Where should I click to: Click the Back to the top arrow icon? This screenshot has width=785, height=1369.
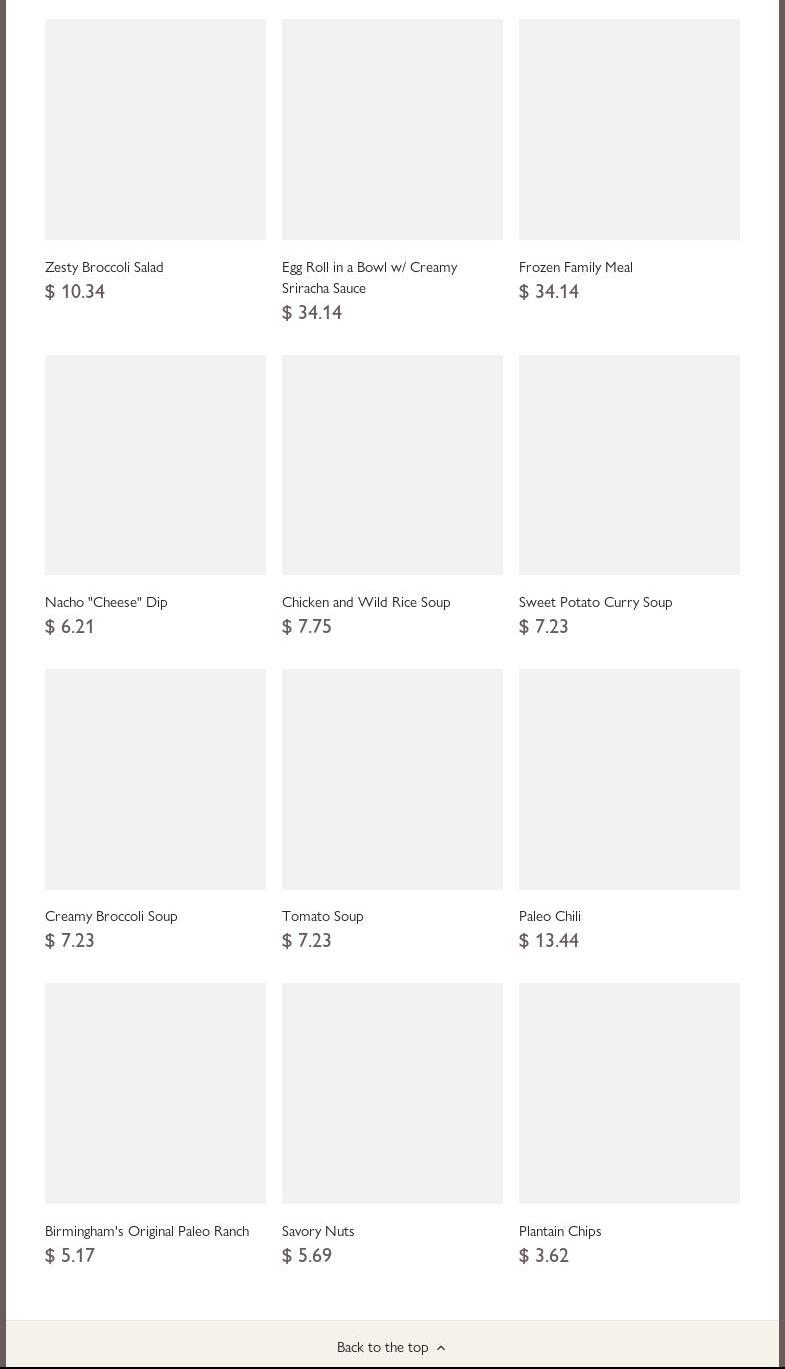441,1348
